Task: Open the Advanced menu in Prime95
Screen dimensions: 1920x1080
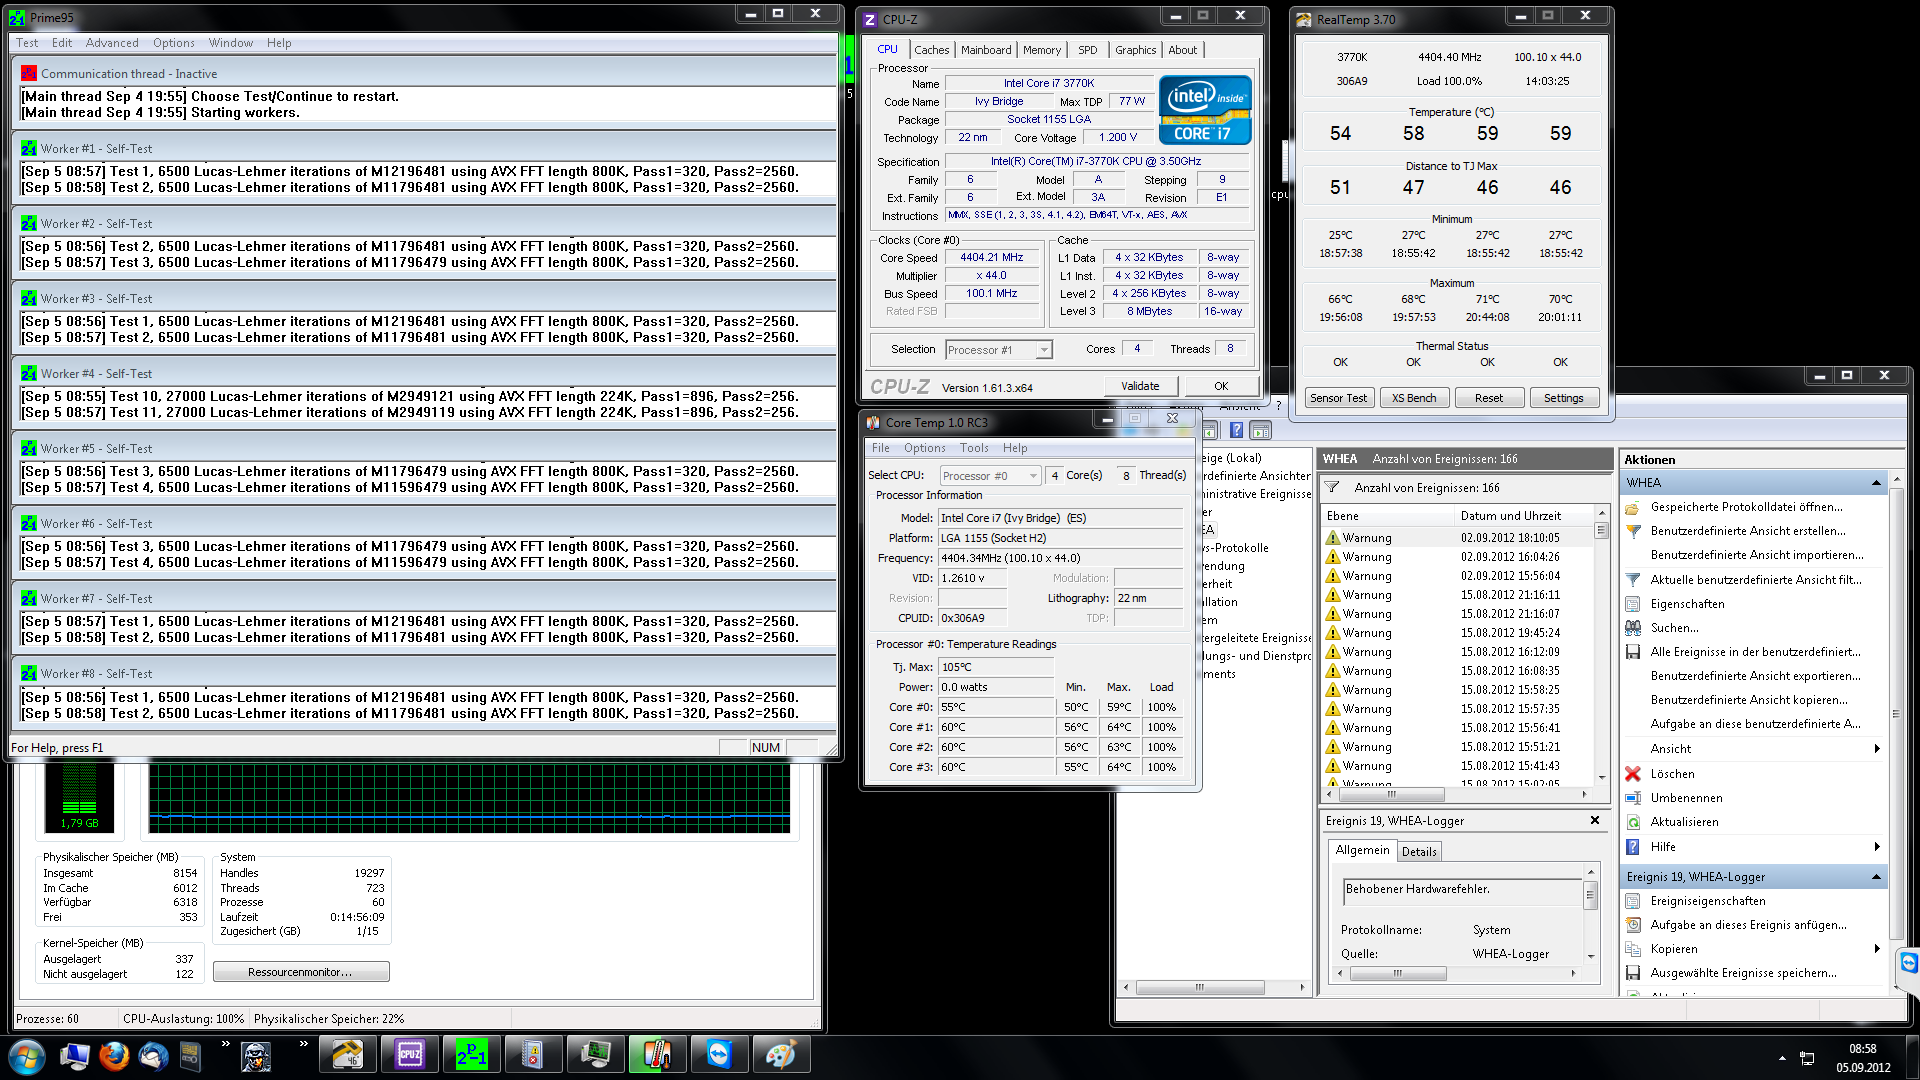Action: [112, 43]
